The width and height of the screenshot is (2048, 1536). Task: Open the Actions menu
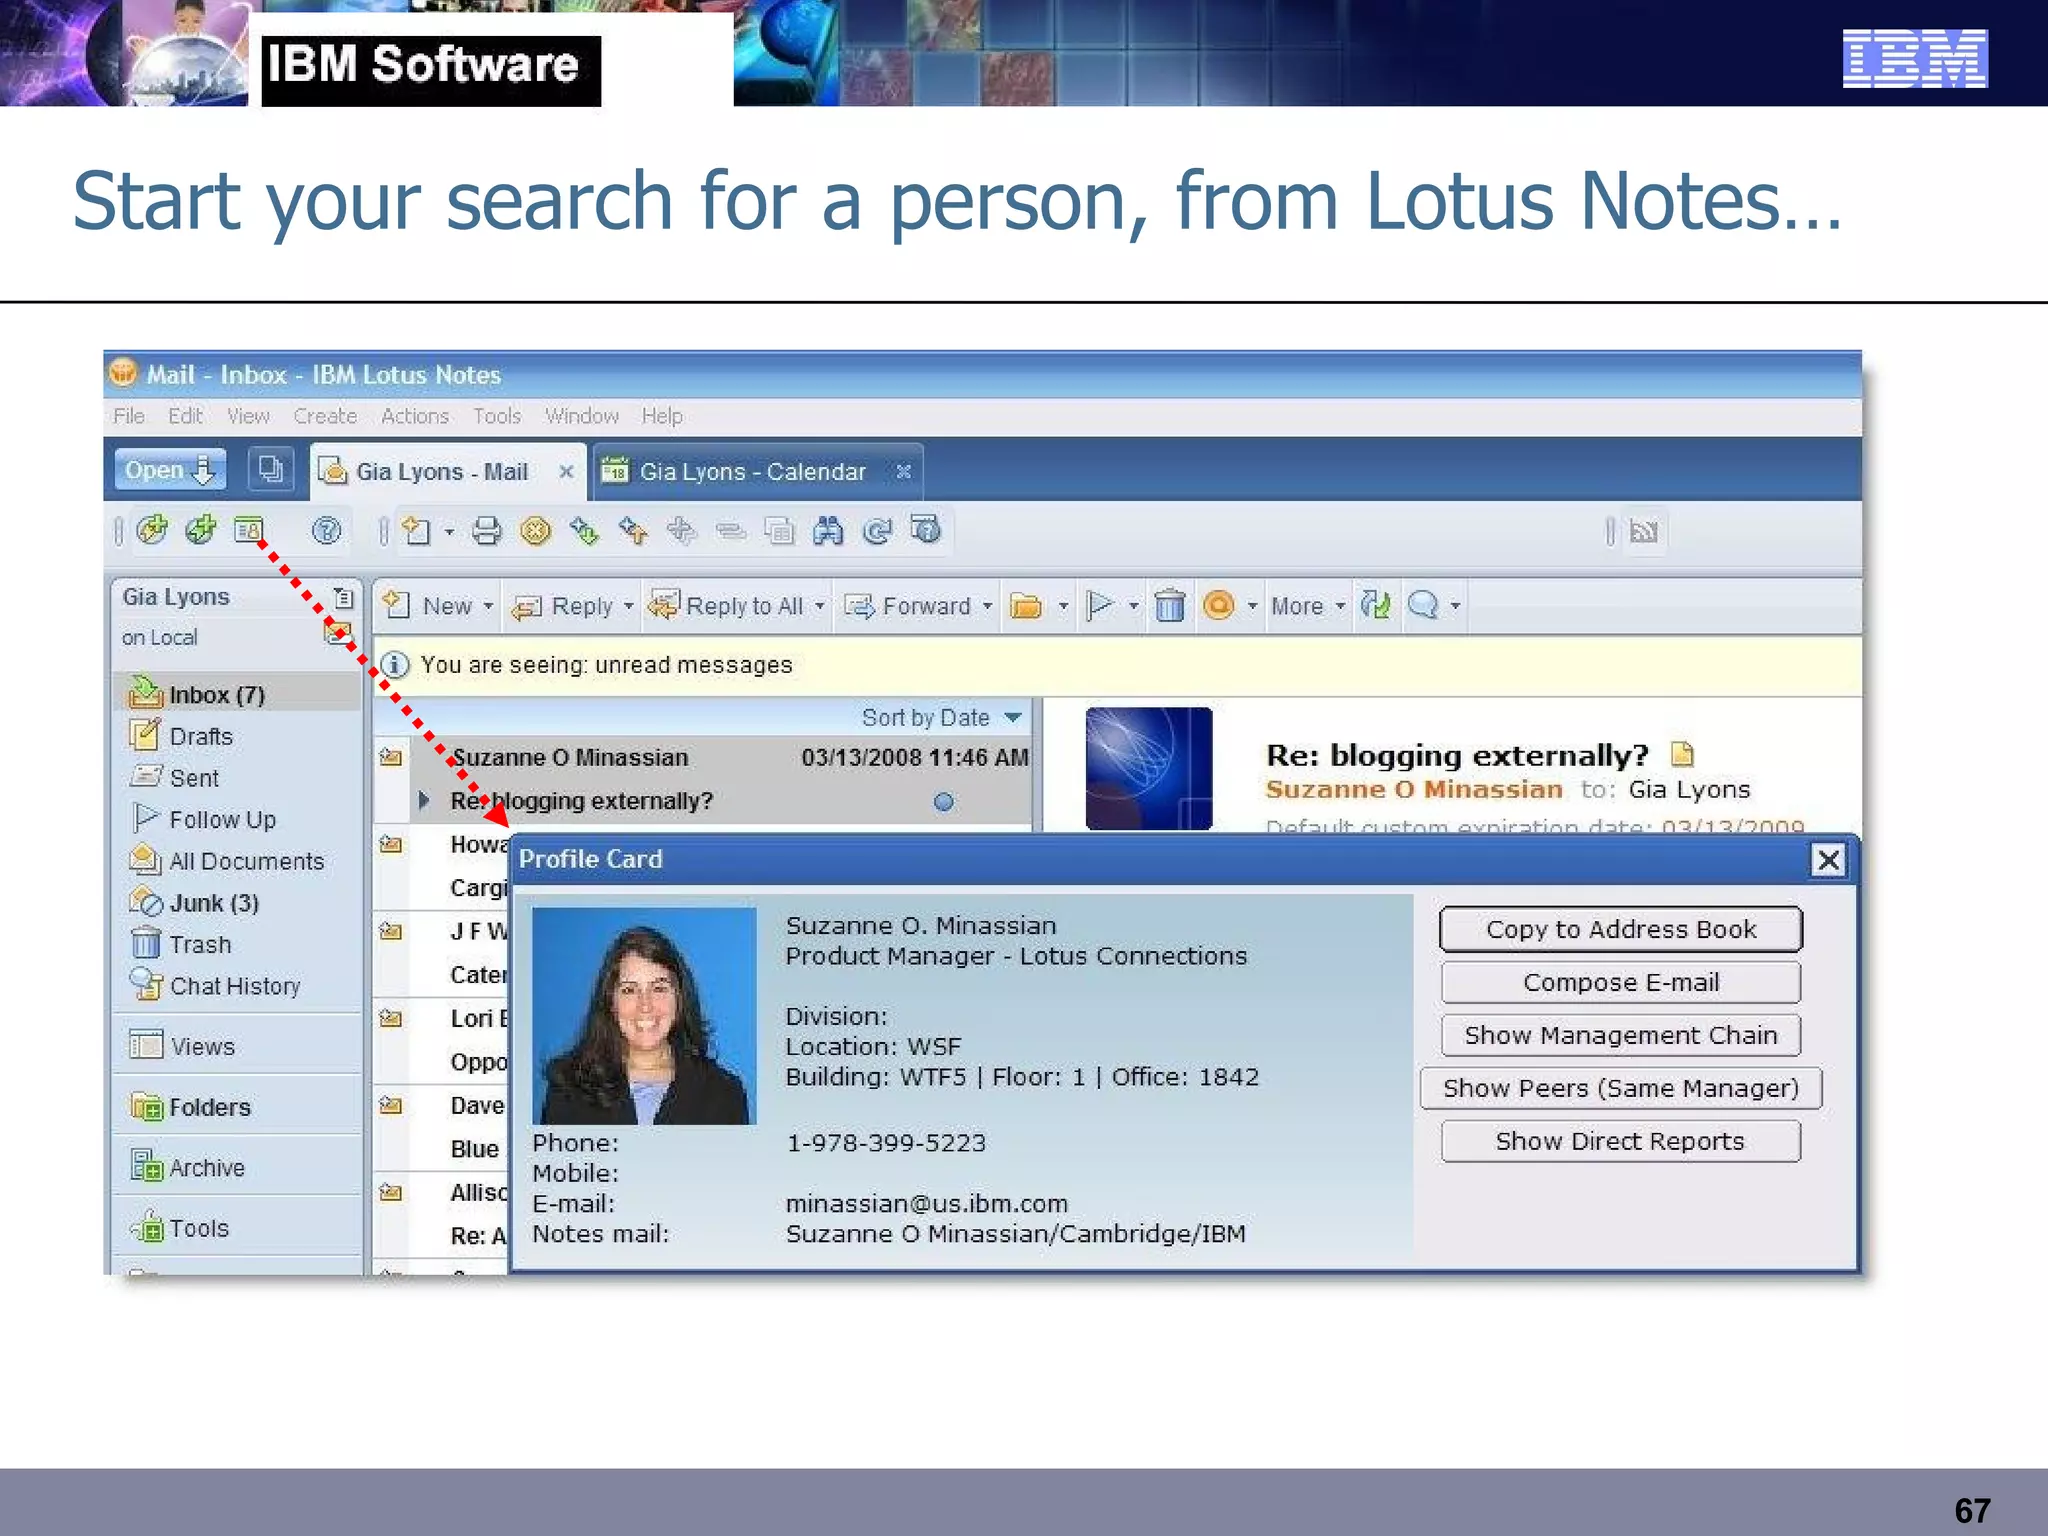pos(415,416)
